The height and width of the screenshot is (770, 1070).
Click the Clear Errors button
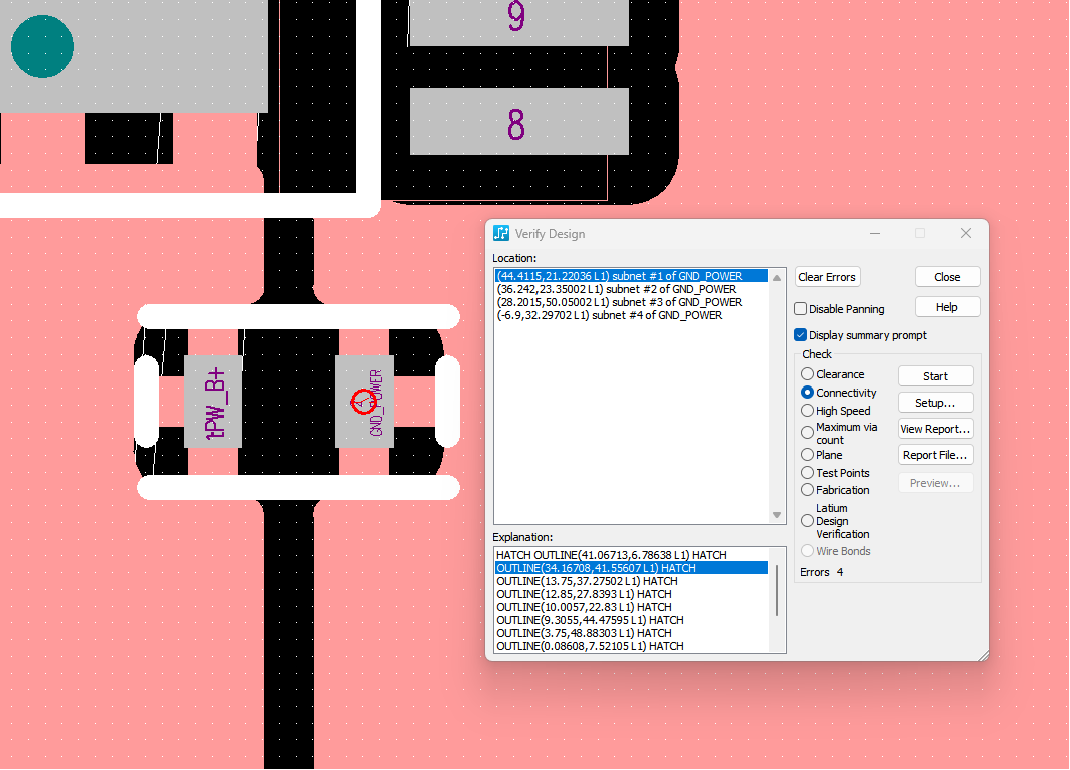(828, 277)
